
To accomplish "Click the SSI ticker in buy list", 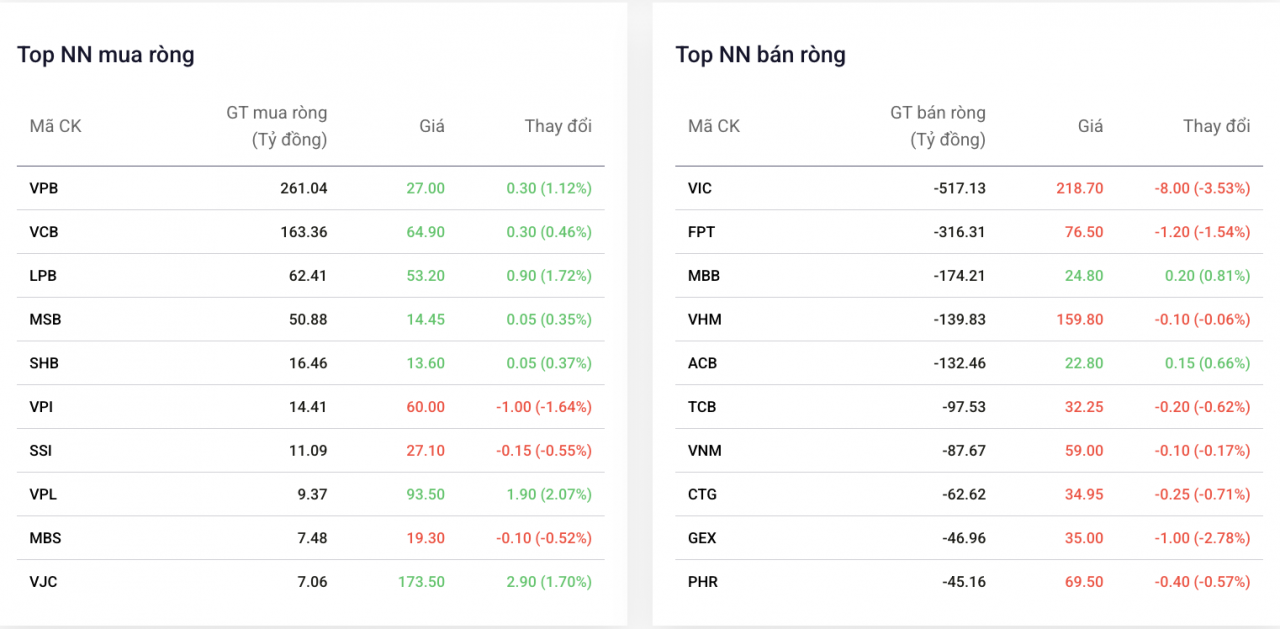I will (x=41, y=451).
